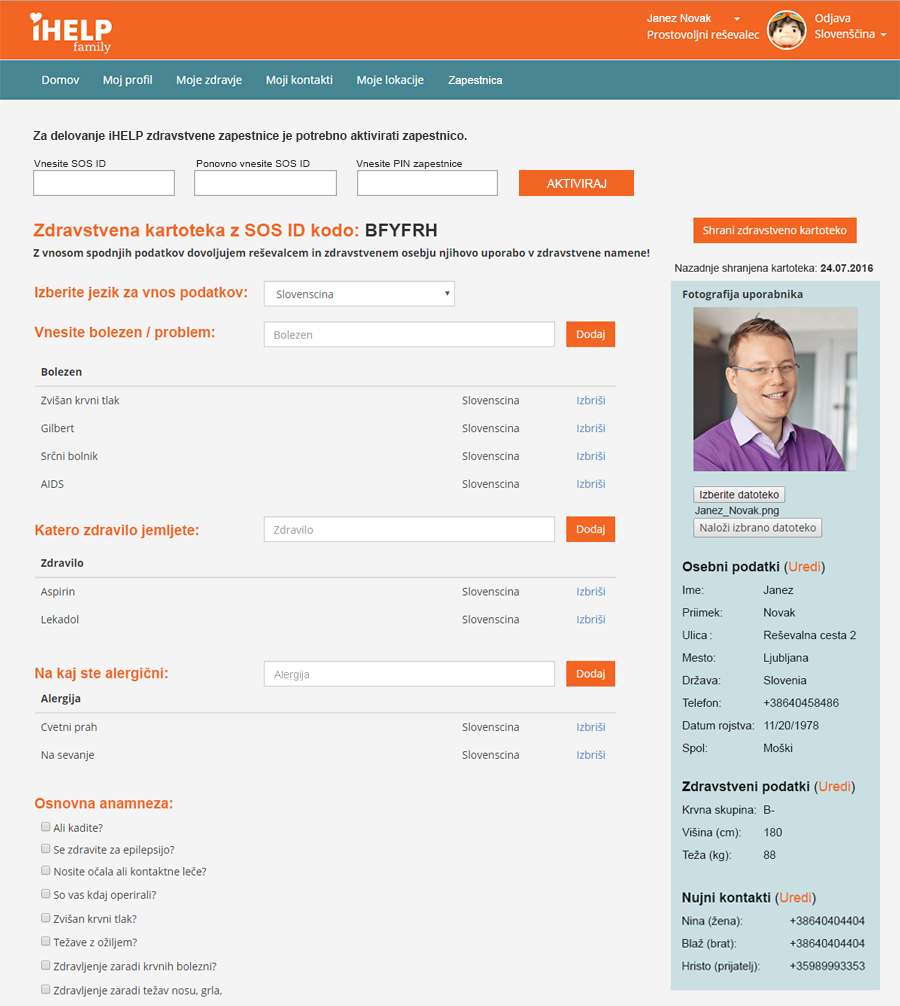Open the Moji kontakti menu item
Image resolution: width=900 pixels, height=1006 pixels.
tap(300, 80)
